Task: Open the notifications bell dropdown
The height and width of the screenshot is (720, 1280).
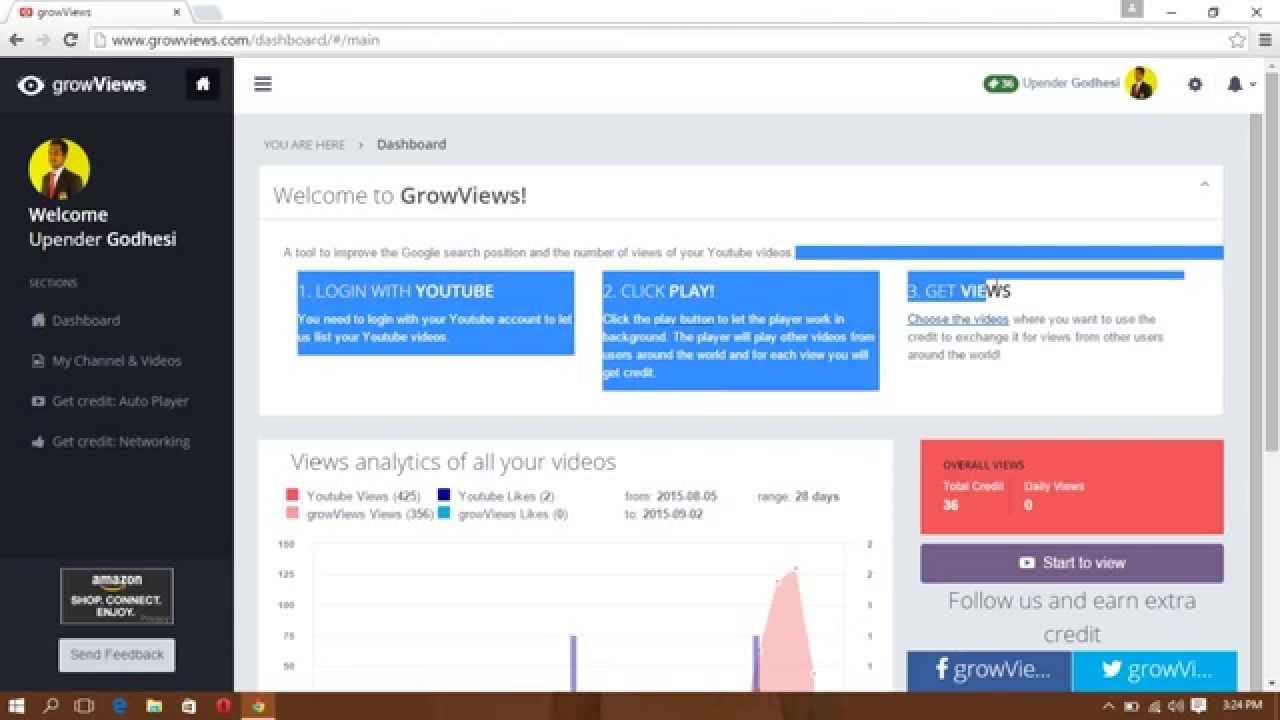Action: (1240, 84)
